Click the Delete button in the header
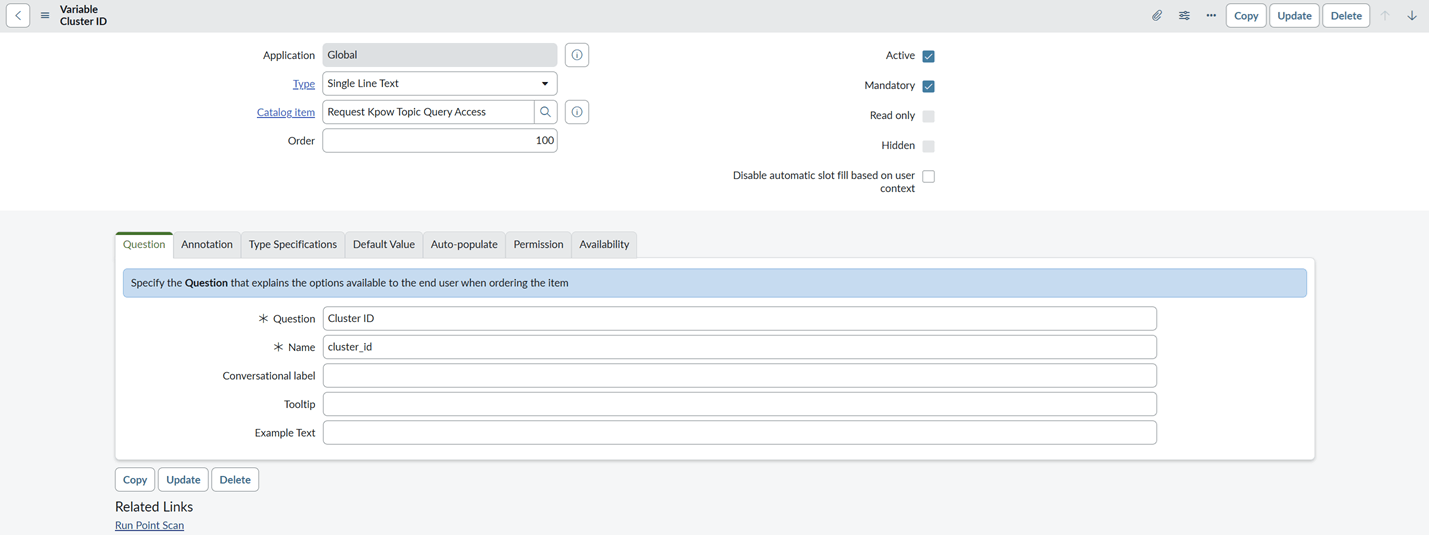Viewport: 1429px width, 535px height. (x=1346, y=16)
